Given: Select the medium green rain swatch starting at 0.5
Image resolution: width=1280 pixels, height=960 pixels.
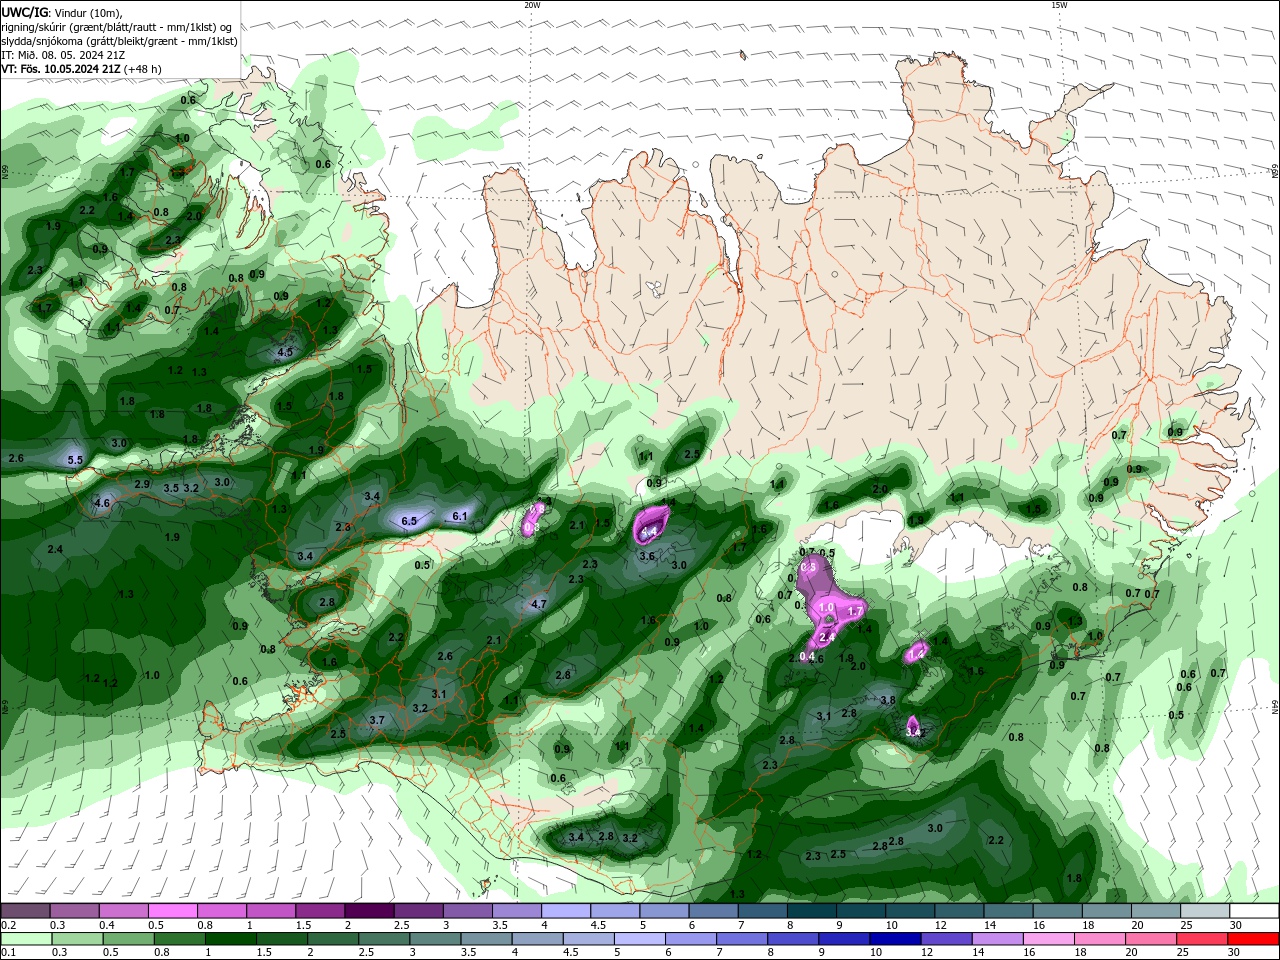Looking at the screenshot, I should click(x=128, y=939).
